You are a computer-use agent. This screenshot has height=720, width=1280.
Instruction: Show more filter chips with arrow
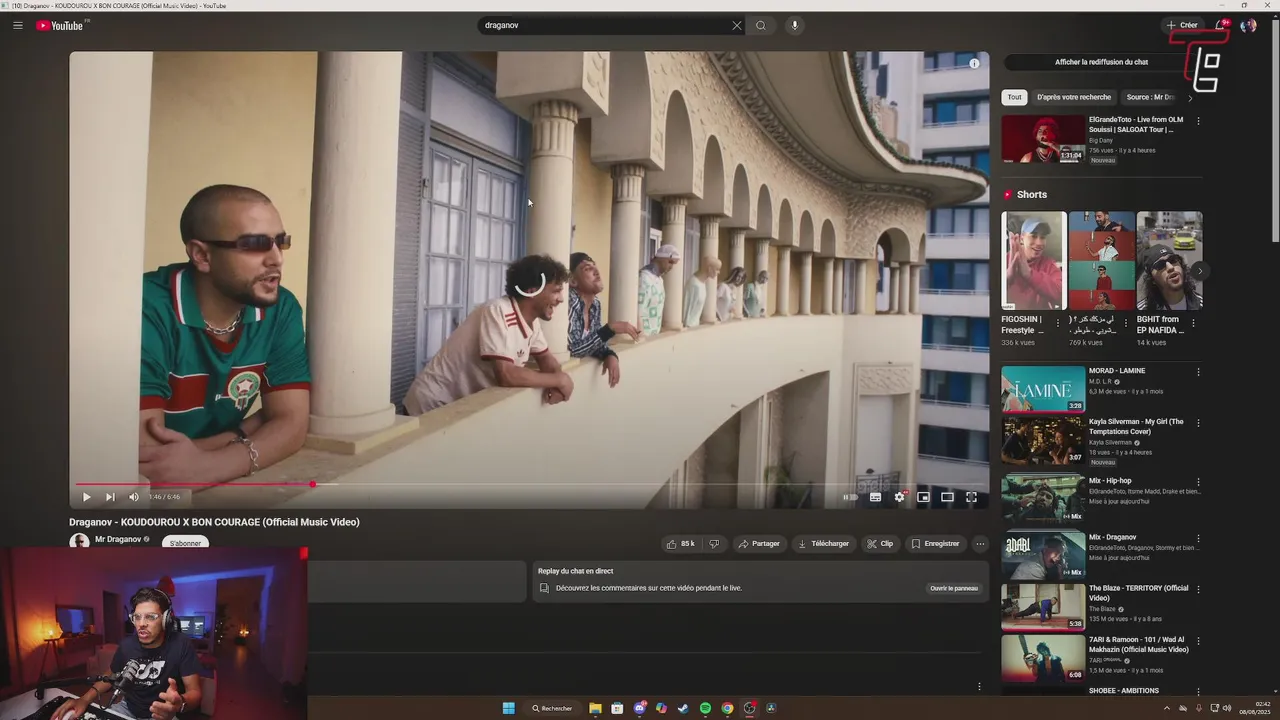[1190, 97]
